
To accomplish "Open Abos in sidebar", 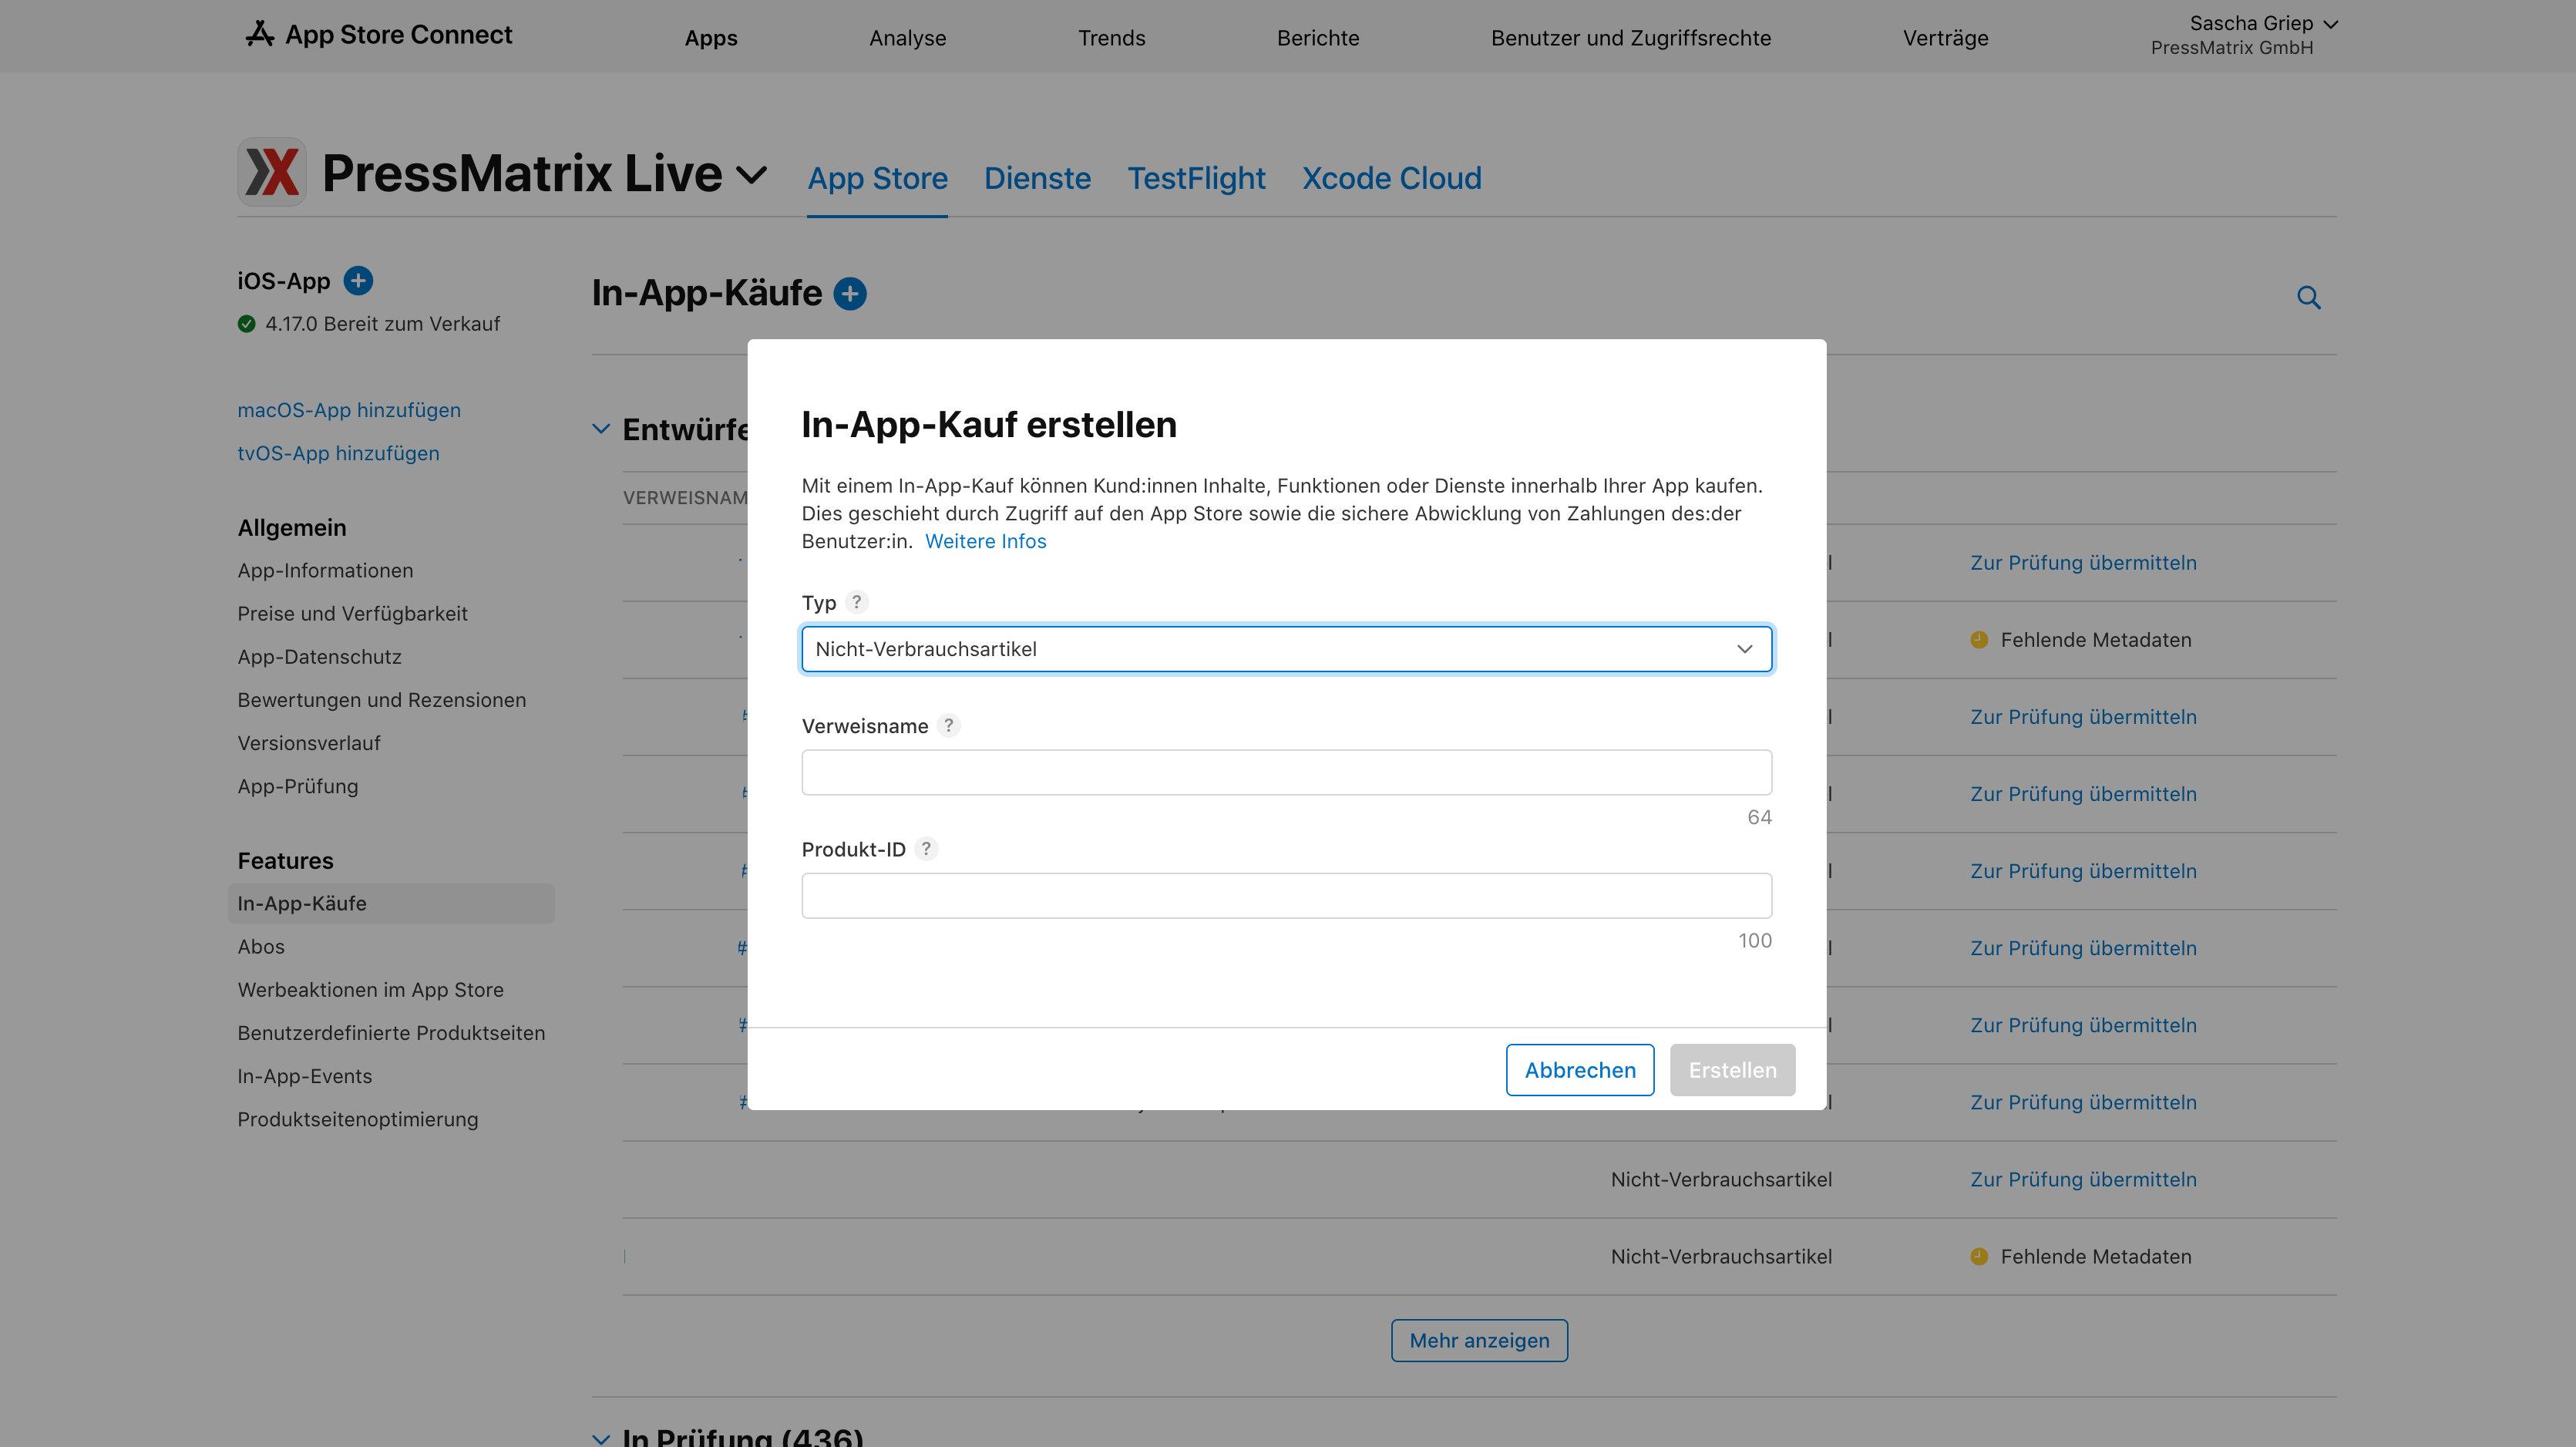I will click(261, 946).
